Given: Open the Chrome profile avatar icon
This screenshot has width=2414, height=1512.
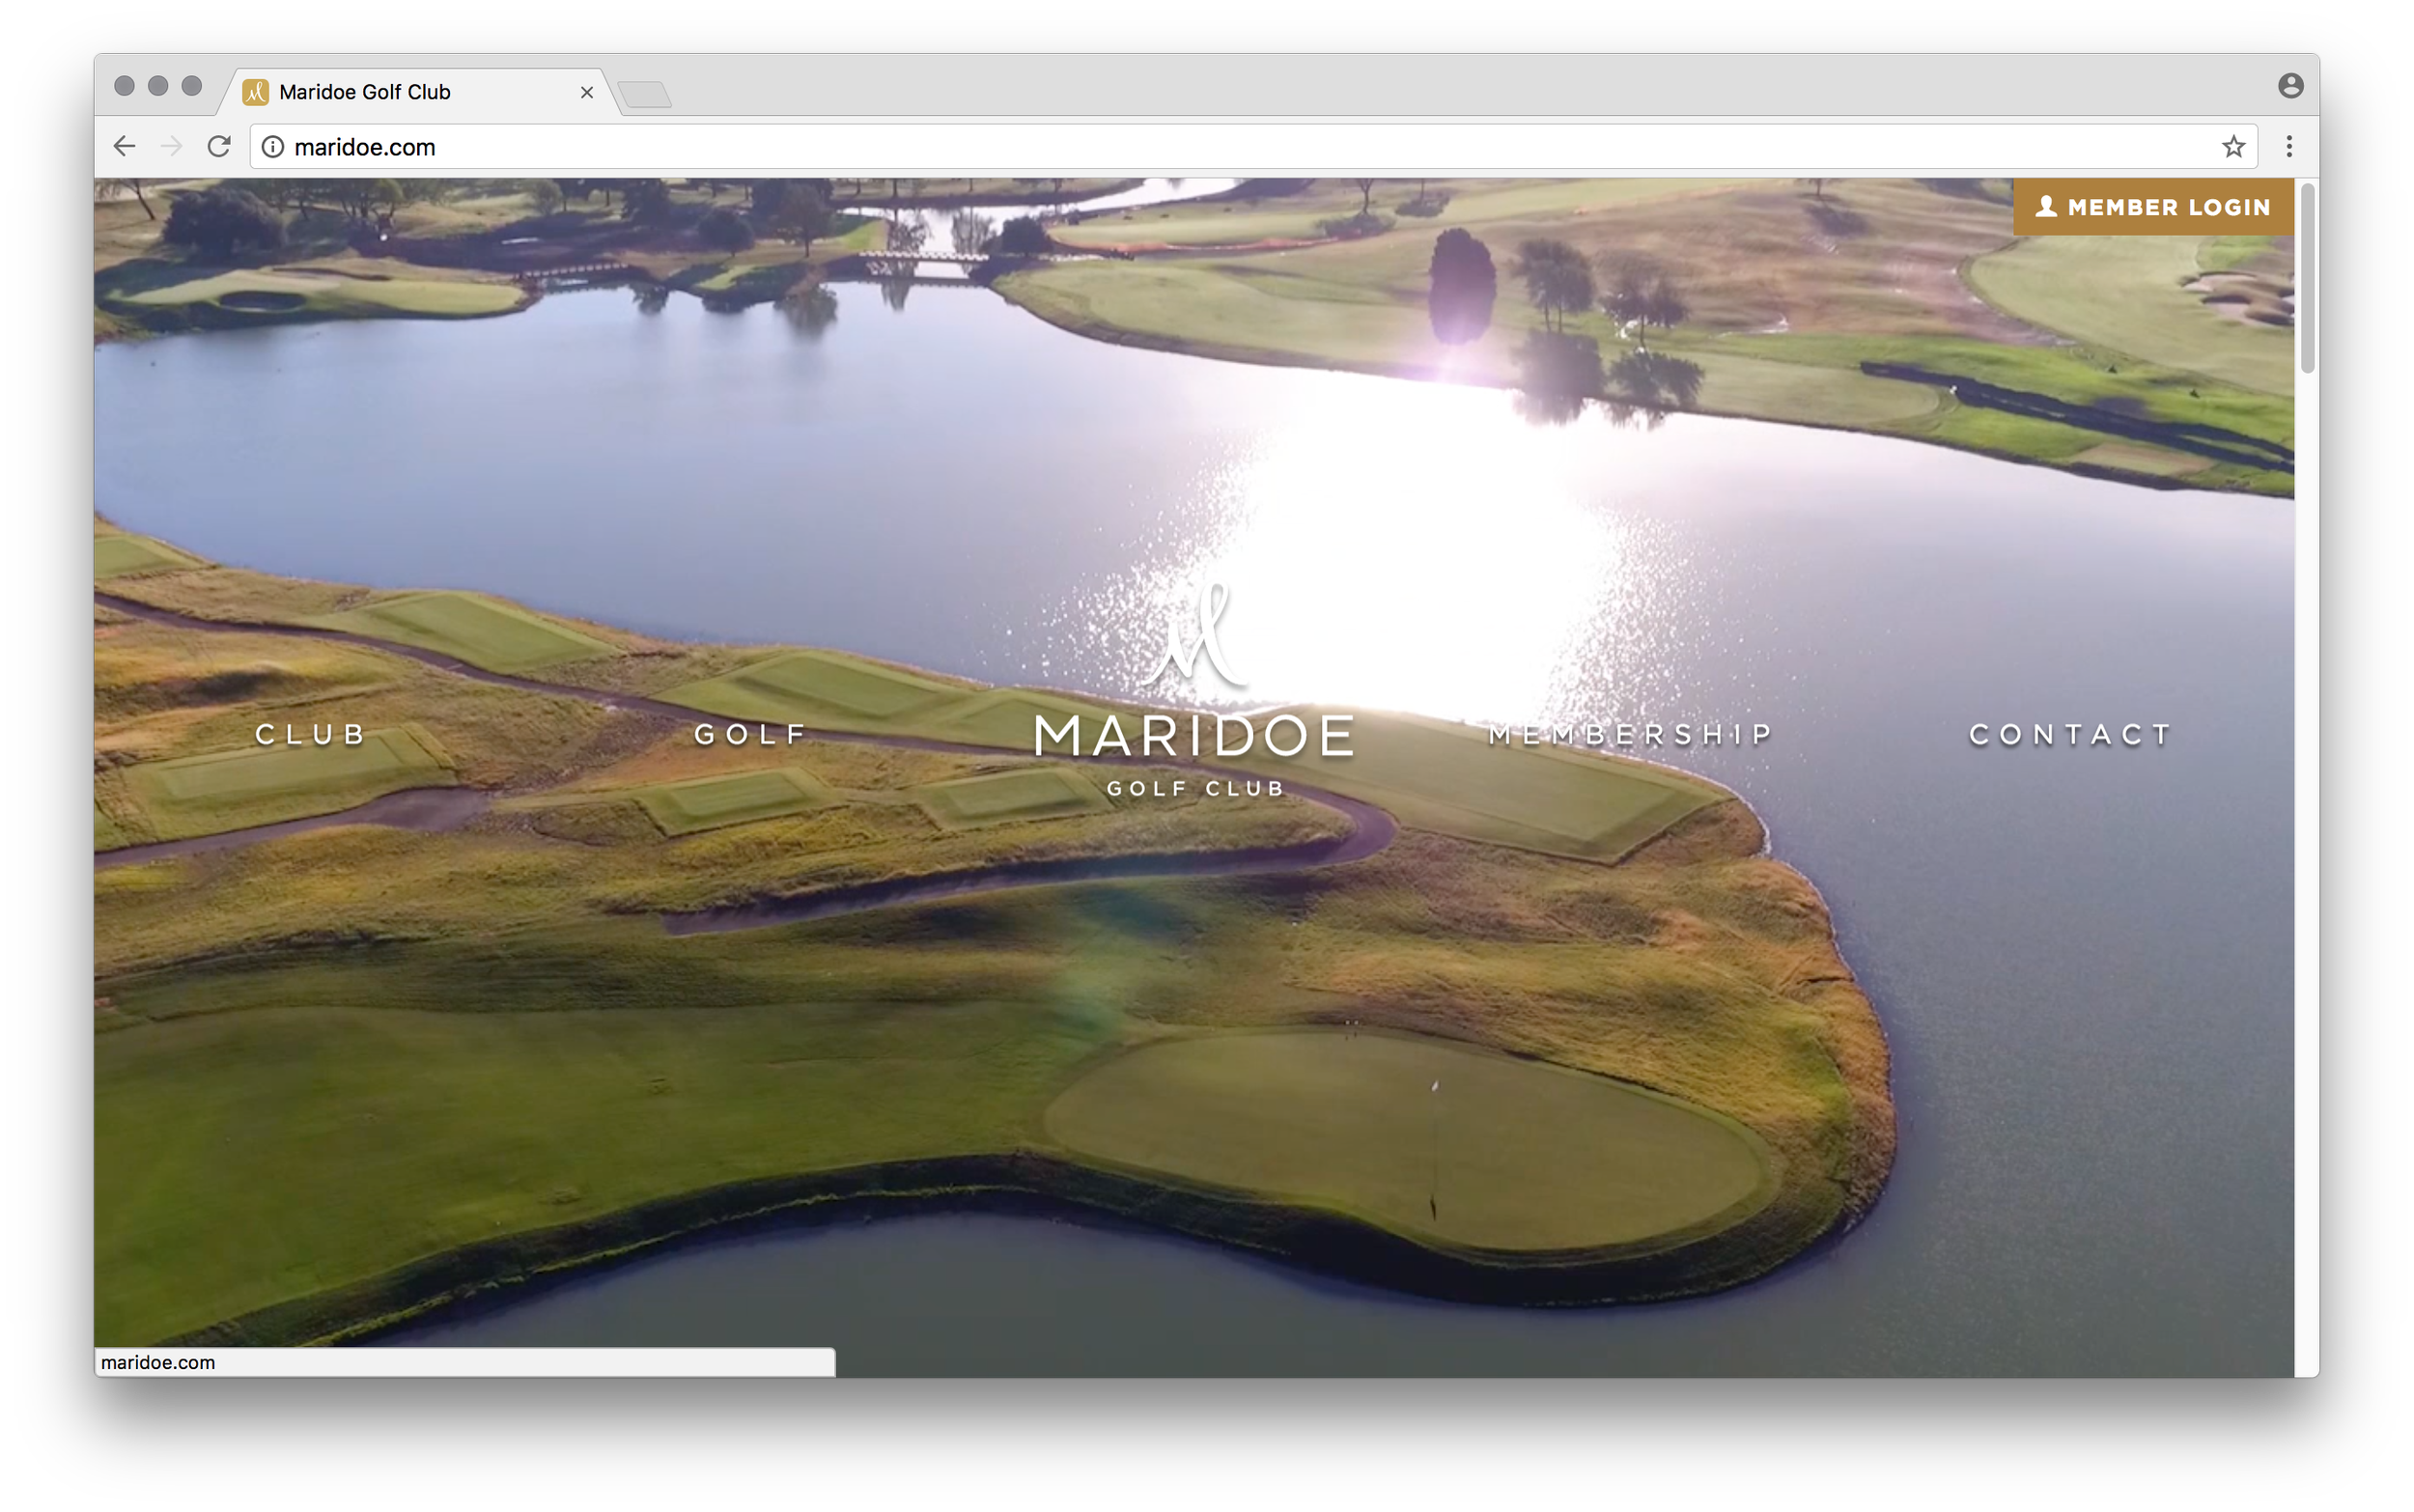Looking at the screenshot, I should point(2290,86).
